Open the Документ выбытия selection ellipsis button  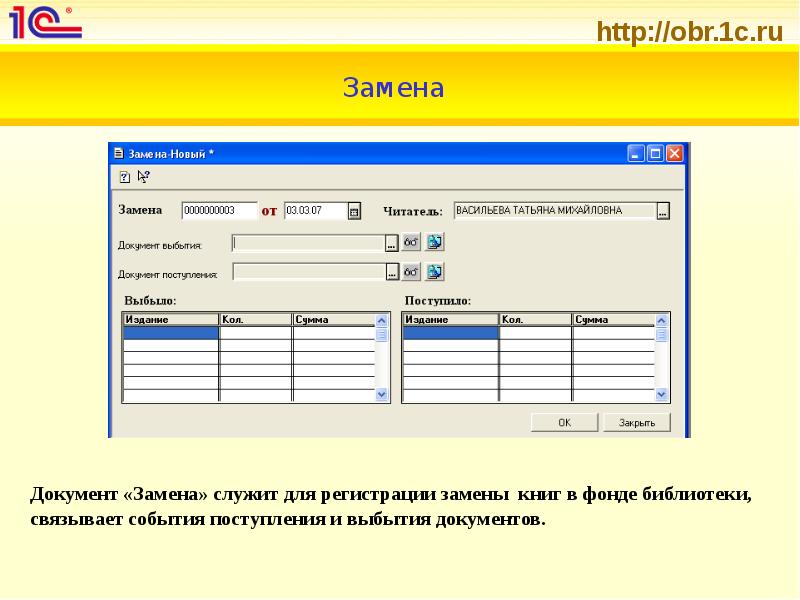coord(392,242)
